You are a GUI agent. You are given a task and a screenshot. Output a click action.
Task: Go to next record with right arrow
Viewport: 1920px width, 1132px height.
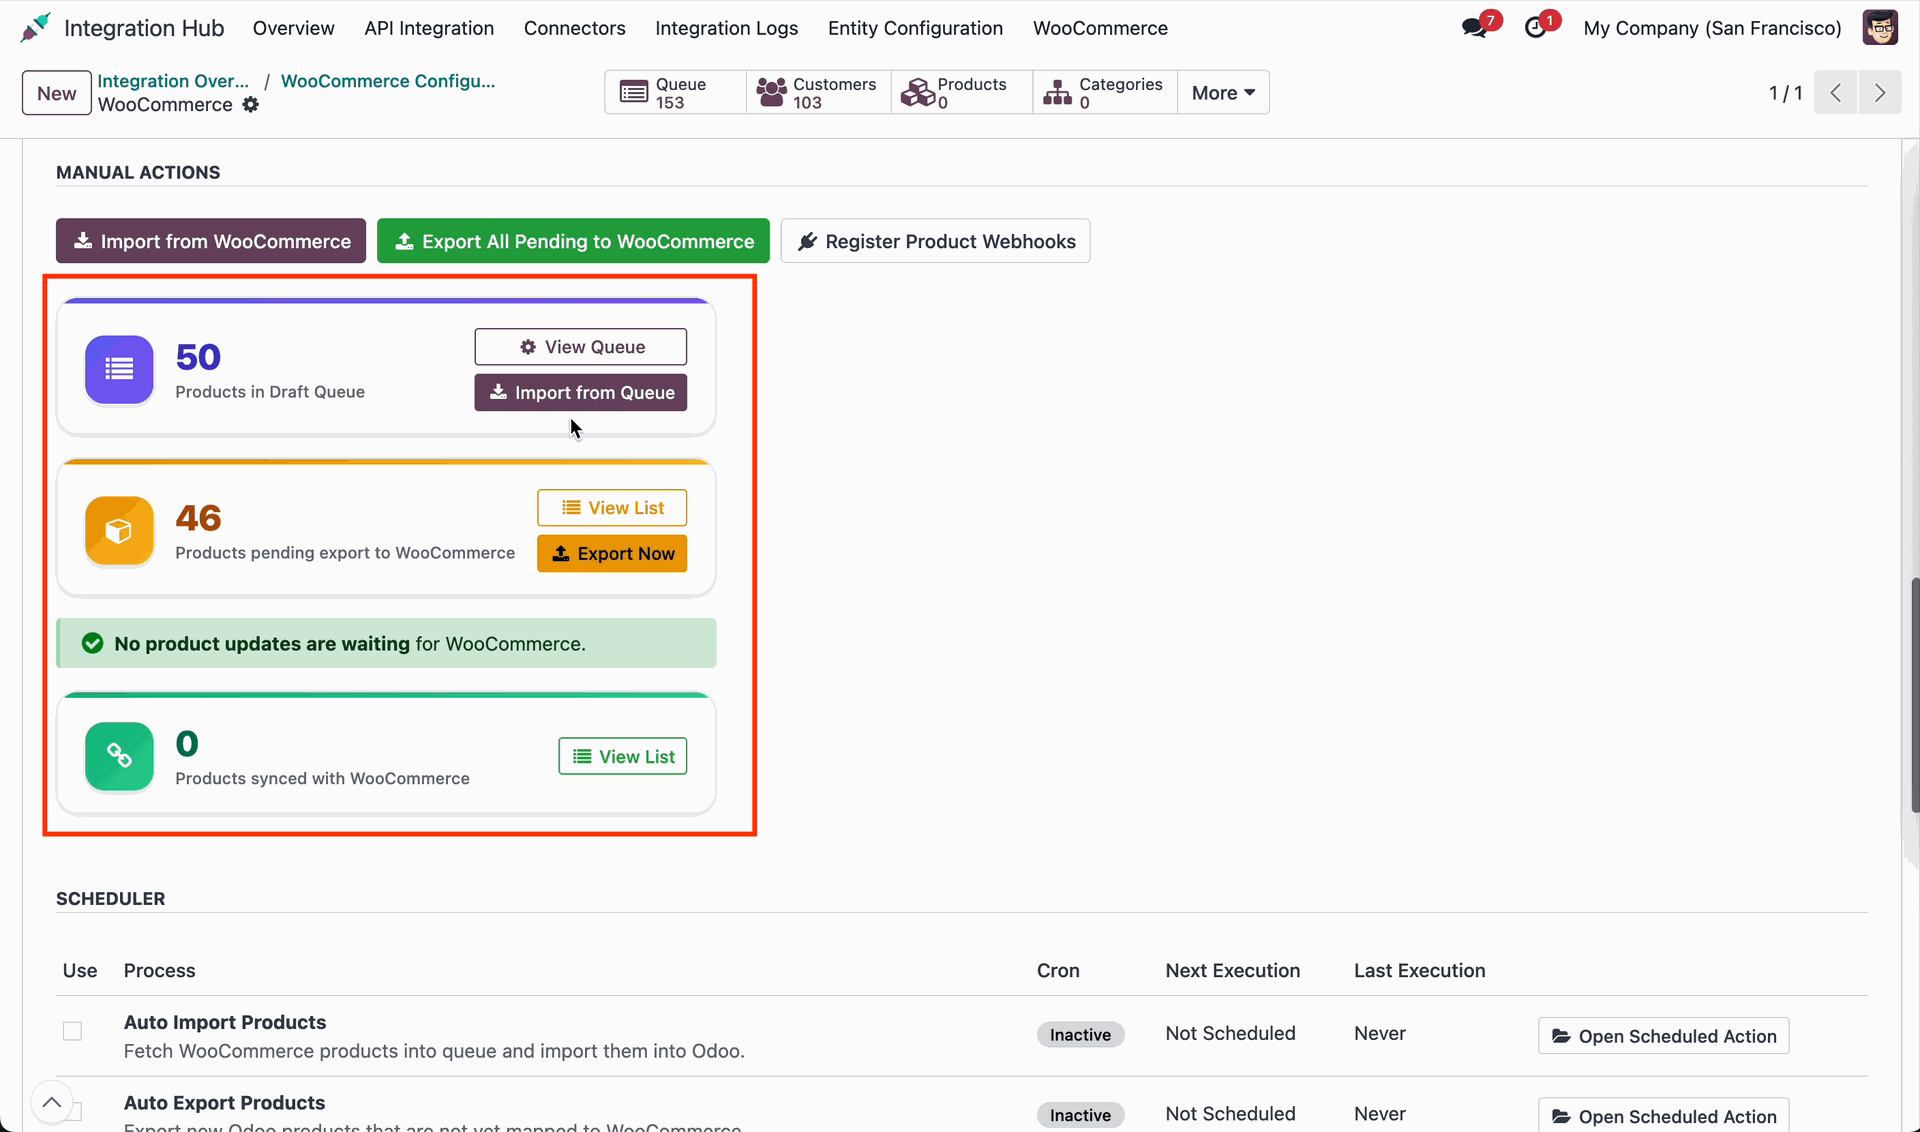coord(1880,93)
